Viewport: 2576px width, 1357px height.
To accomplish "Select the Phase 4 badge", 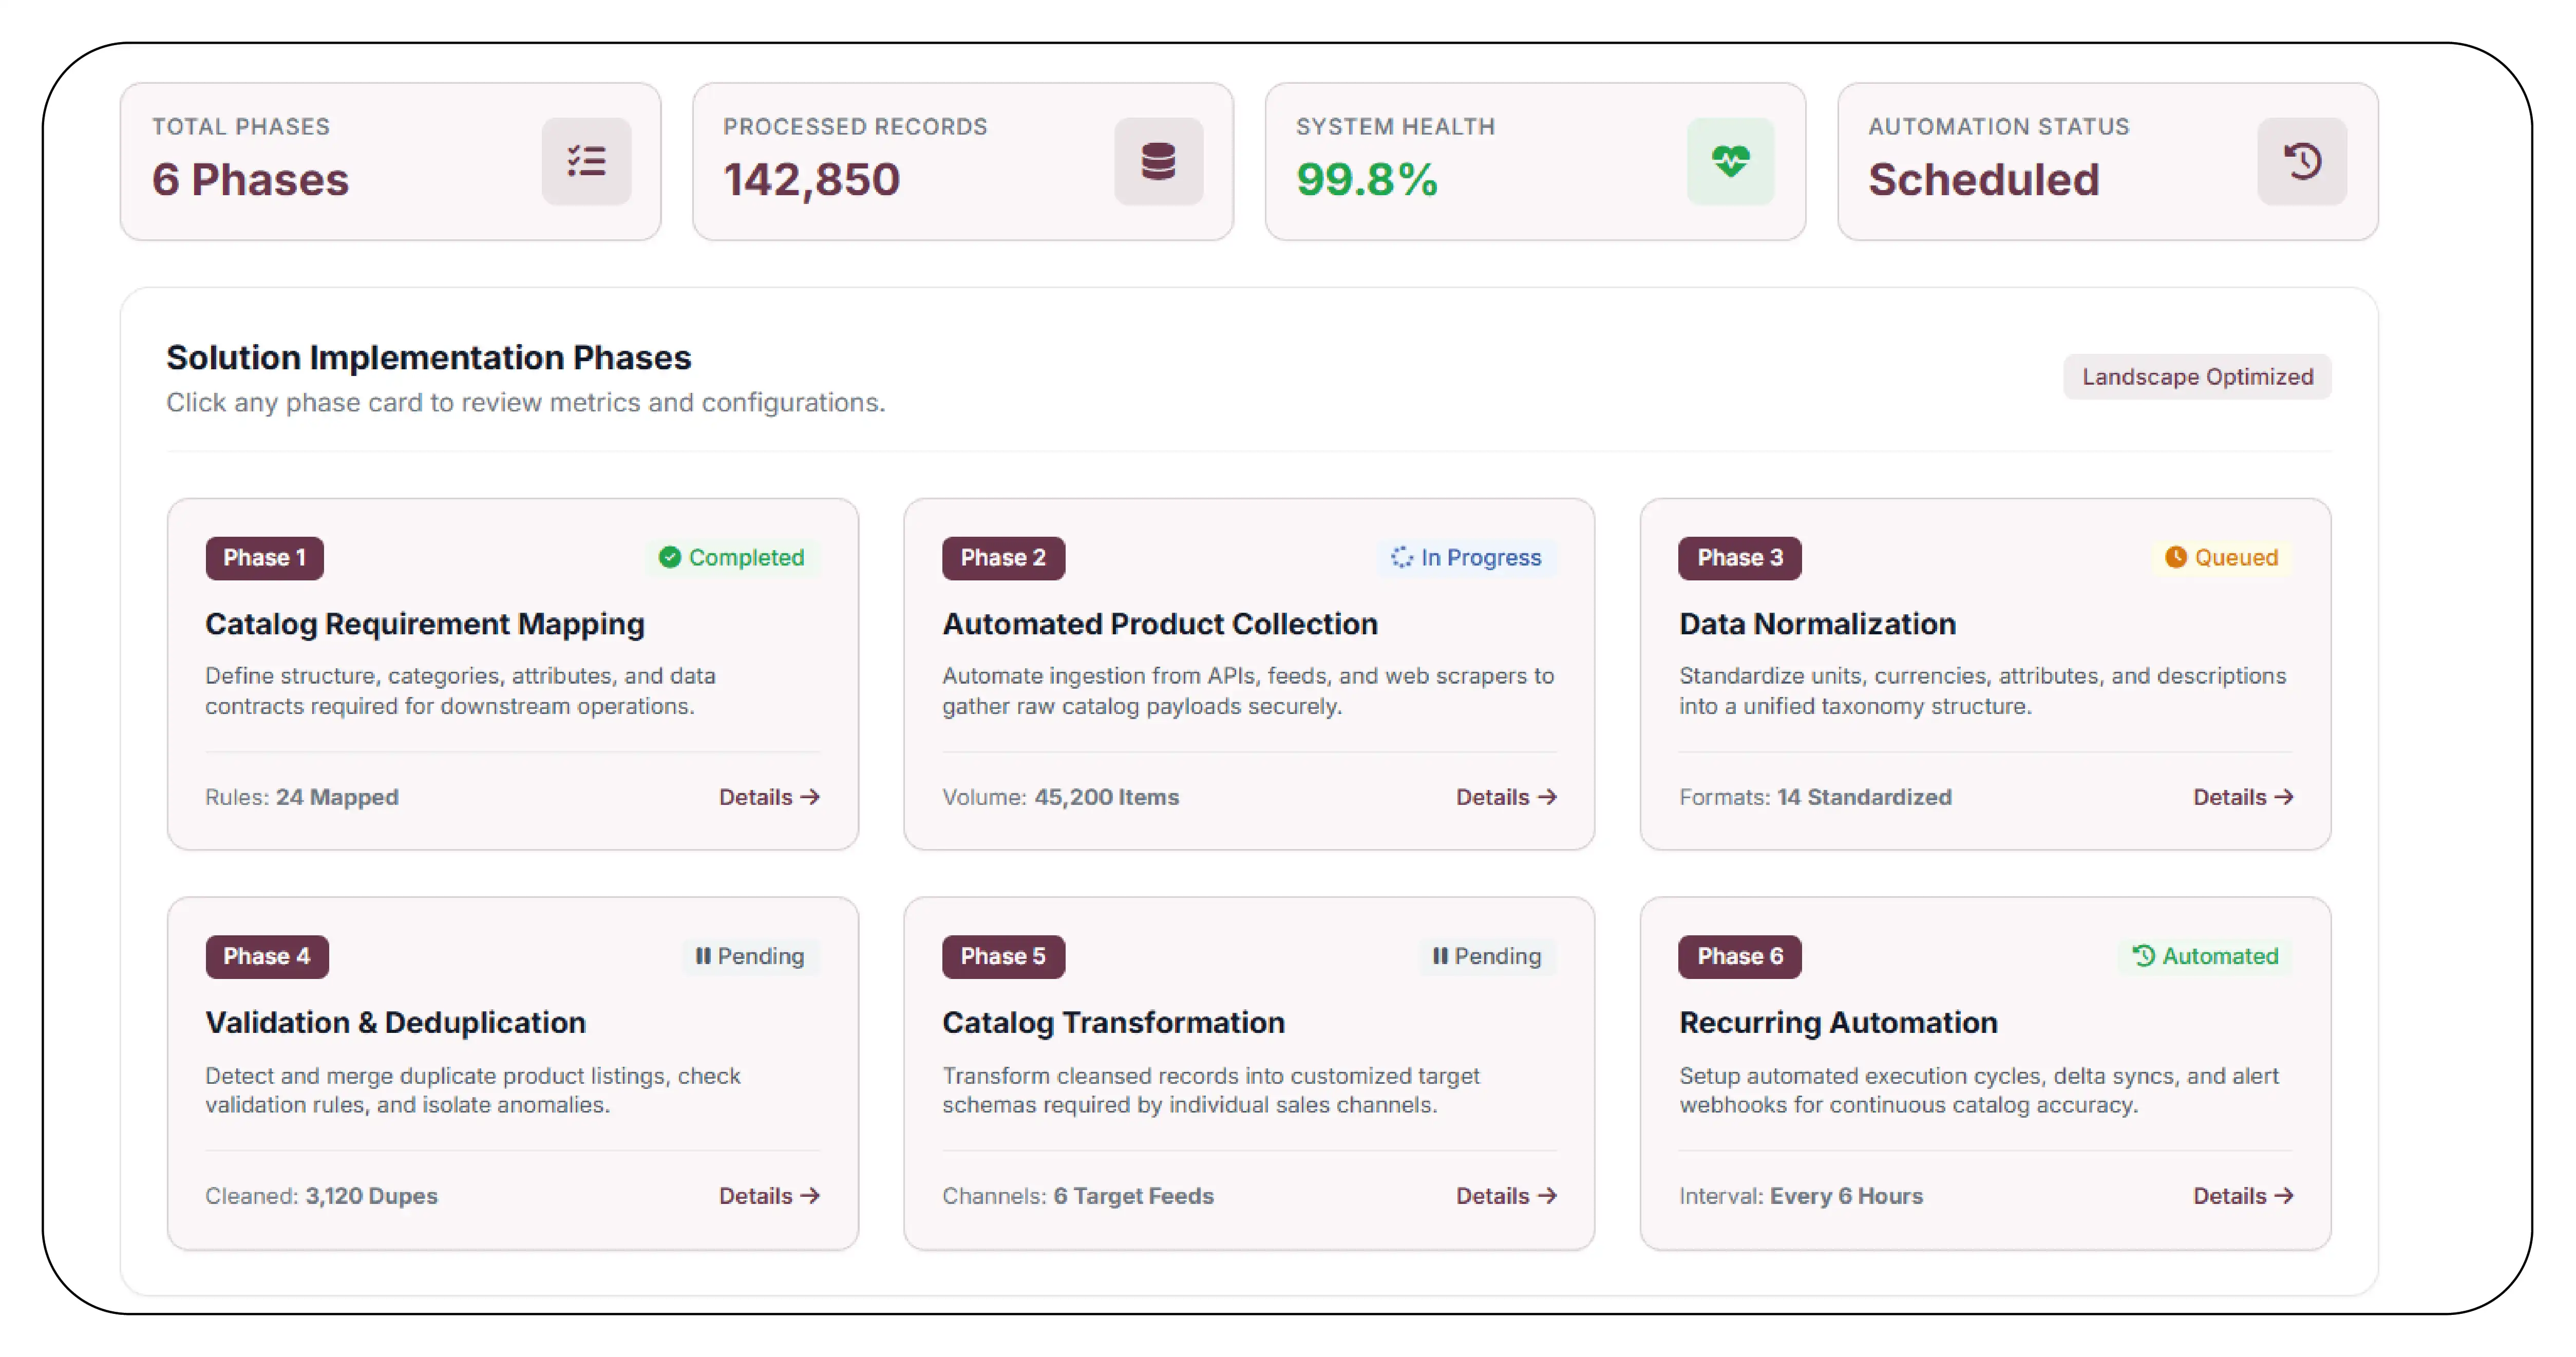I will coord(267,957).
